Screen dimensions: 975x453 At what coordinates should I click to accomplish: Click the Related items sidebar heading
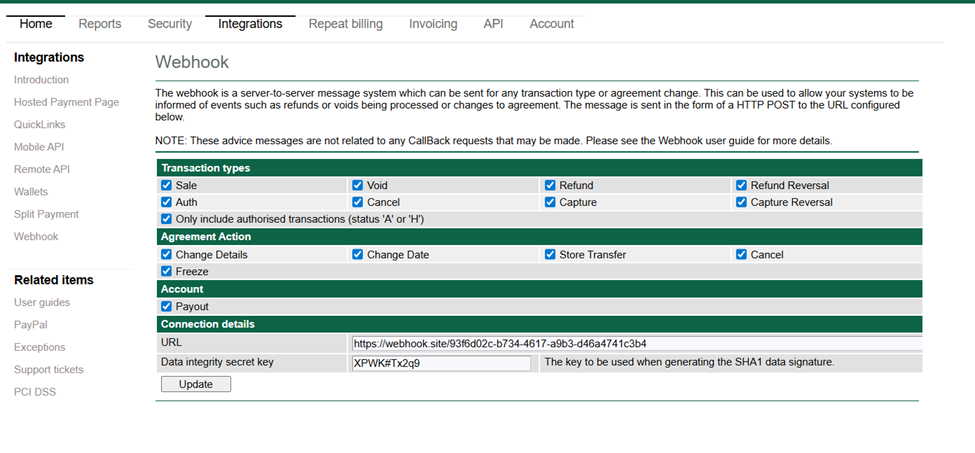53,280
